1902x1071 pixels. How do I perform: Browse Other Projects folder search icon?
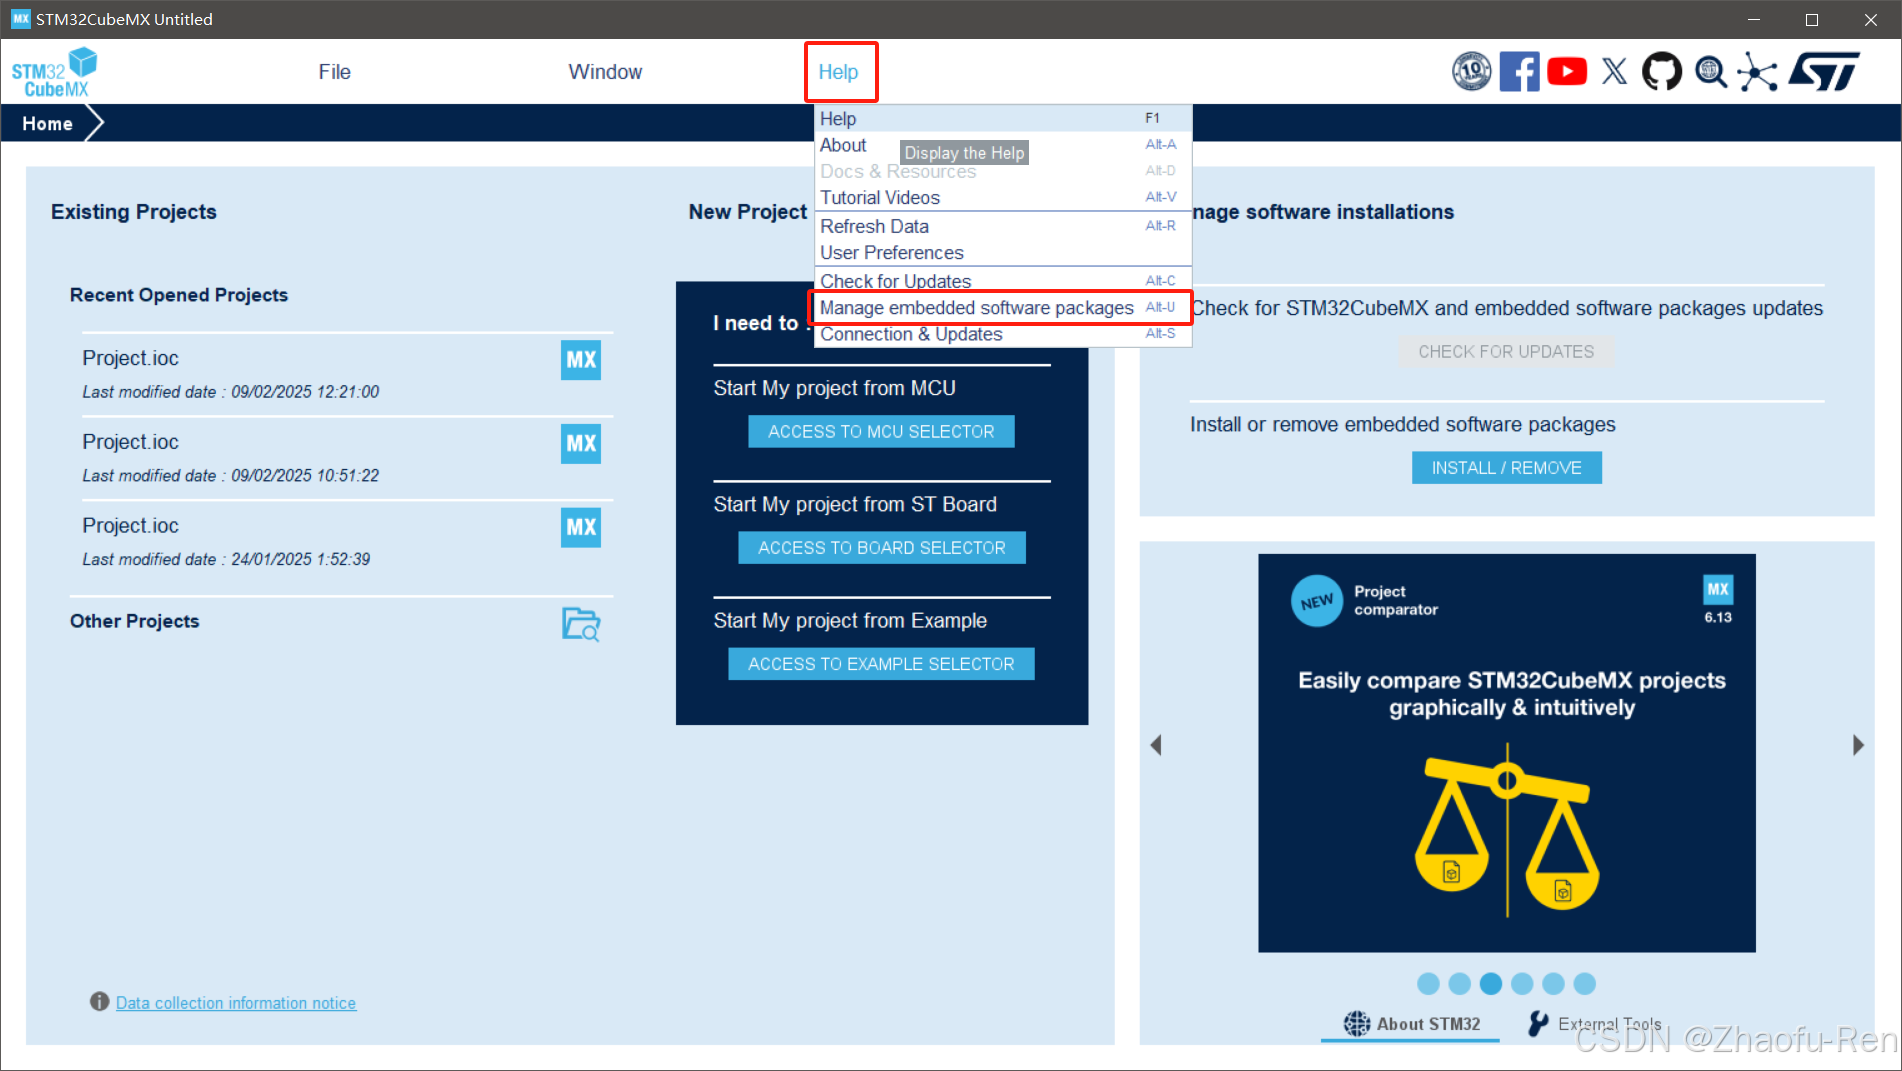point(581,624)
